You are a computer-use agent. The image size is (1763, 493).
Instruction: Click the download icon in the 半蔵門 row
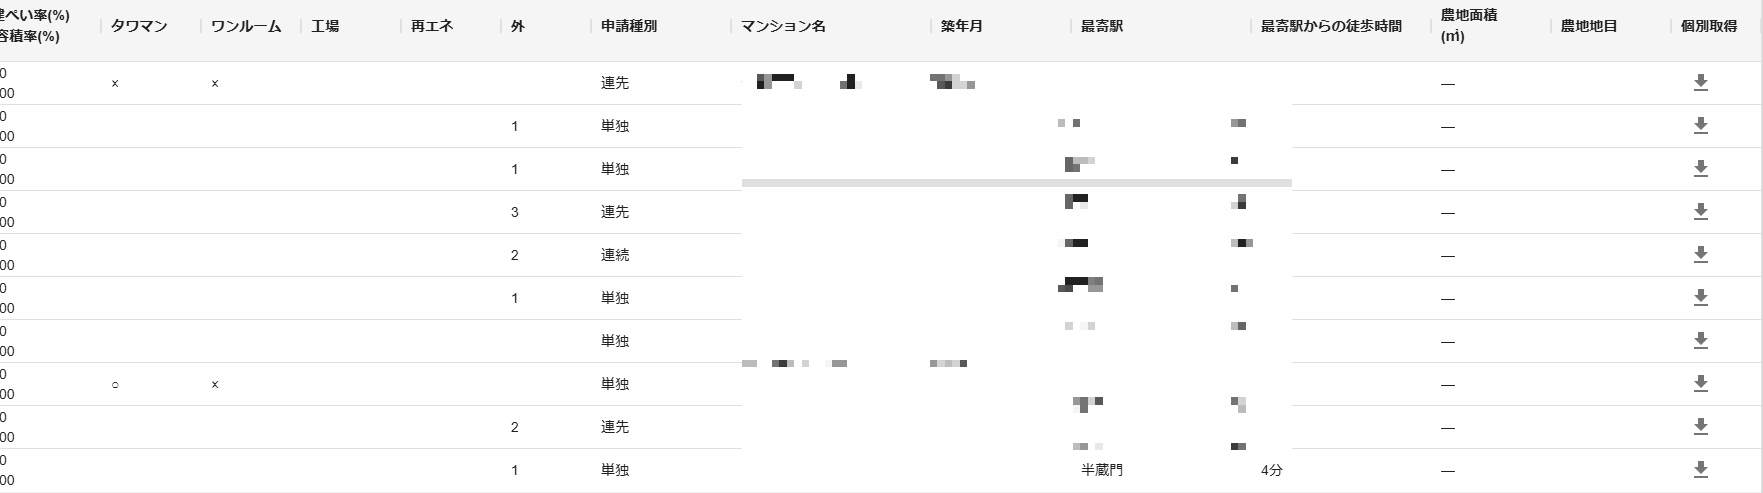(1700, 470)
